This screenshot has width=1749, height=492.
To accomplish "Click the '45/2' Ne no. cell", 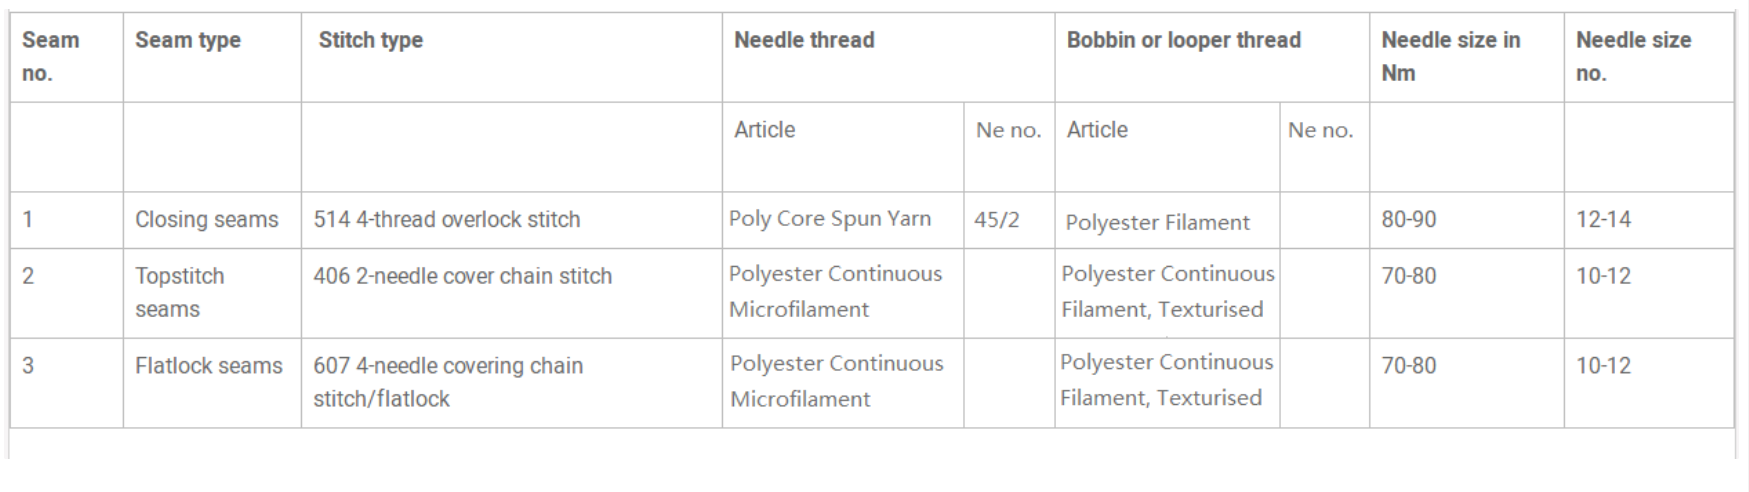I will [1009, 220].
